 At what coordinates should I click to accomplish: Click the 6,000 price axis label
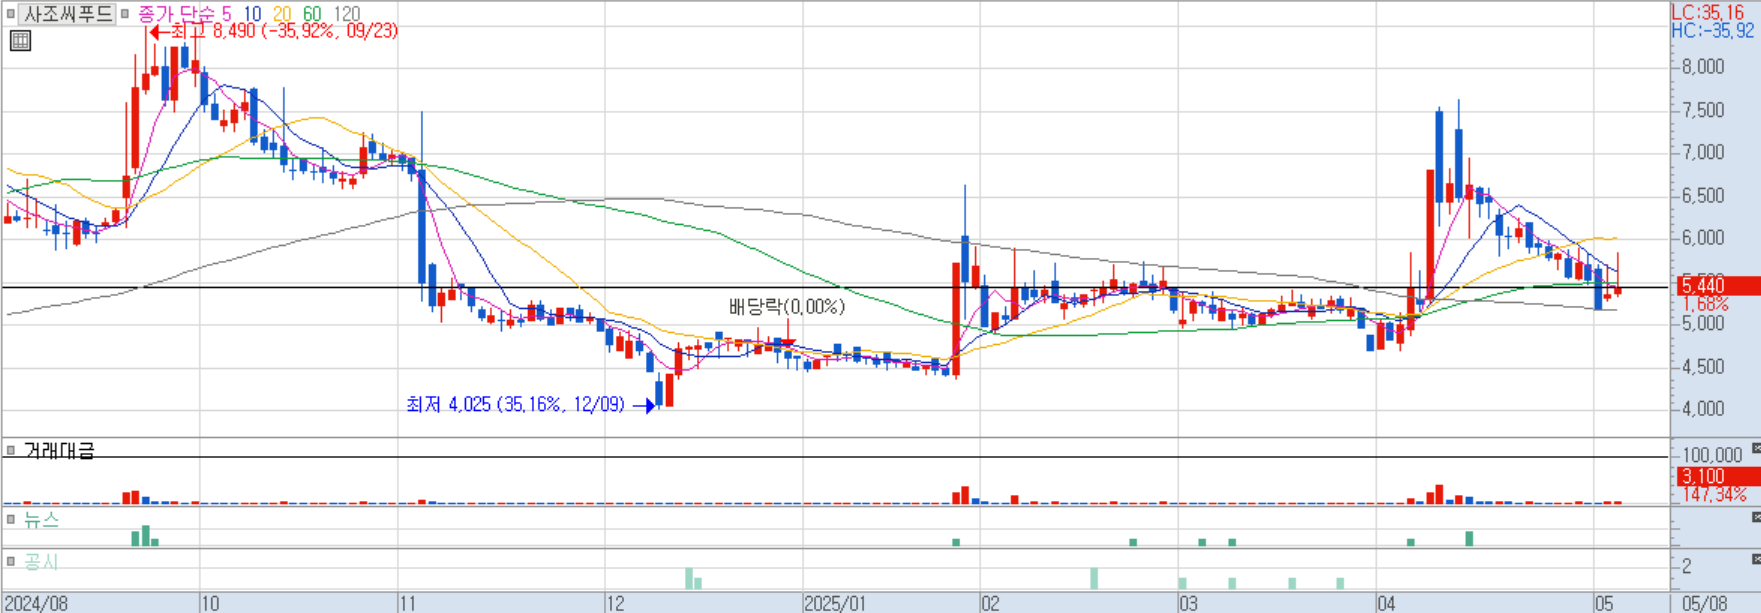(1703, 238)
